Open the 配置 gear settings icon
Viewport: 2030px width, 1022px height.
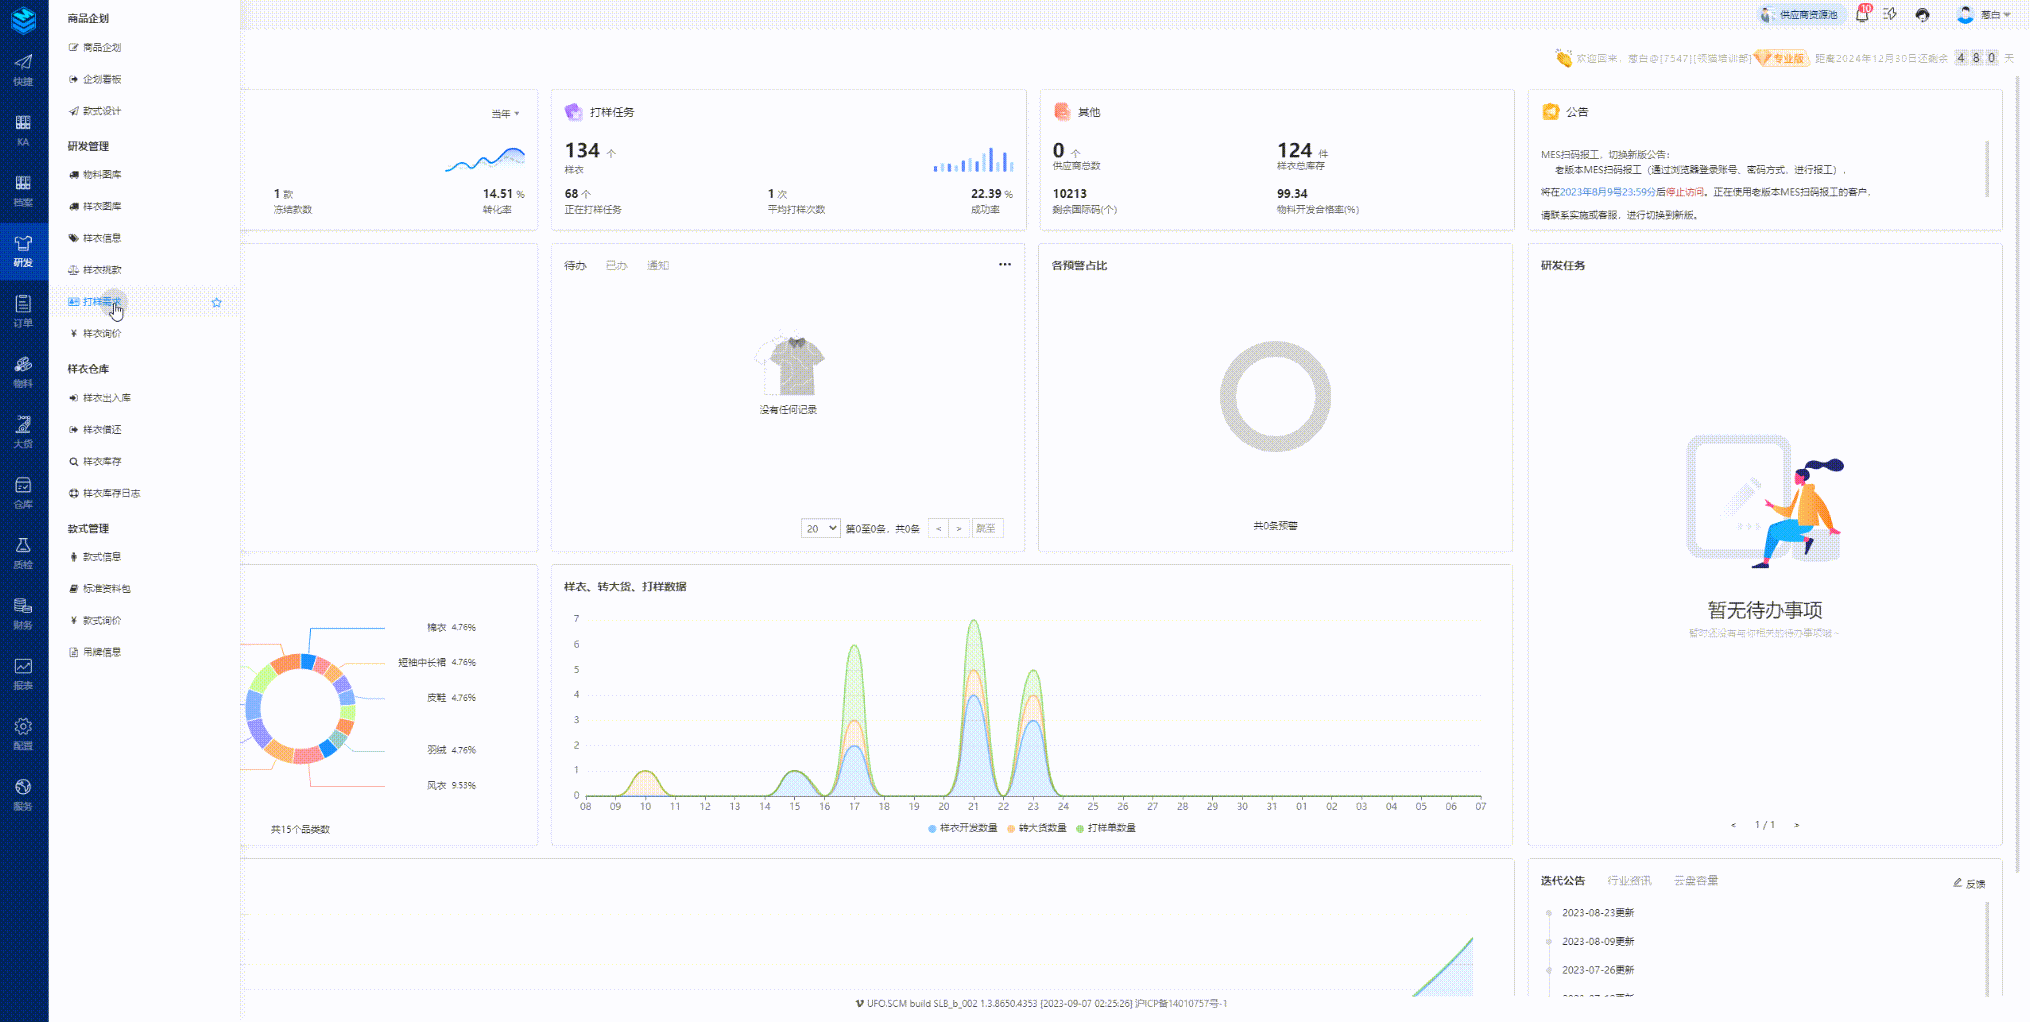click(x=23, y=733)
